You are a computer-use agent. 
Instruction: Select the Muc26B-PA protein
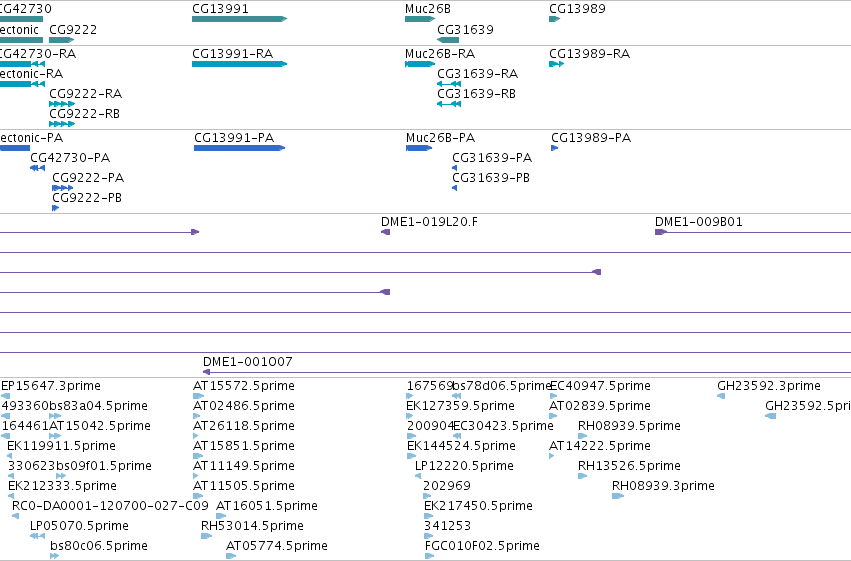coord(441,138)
